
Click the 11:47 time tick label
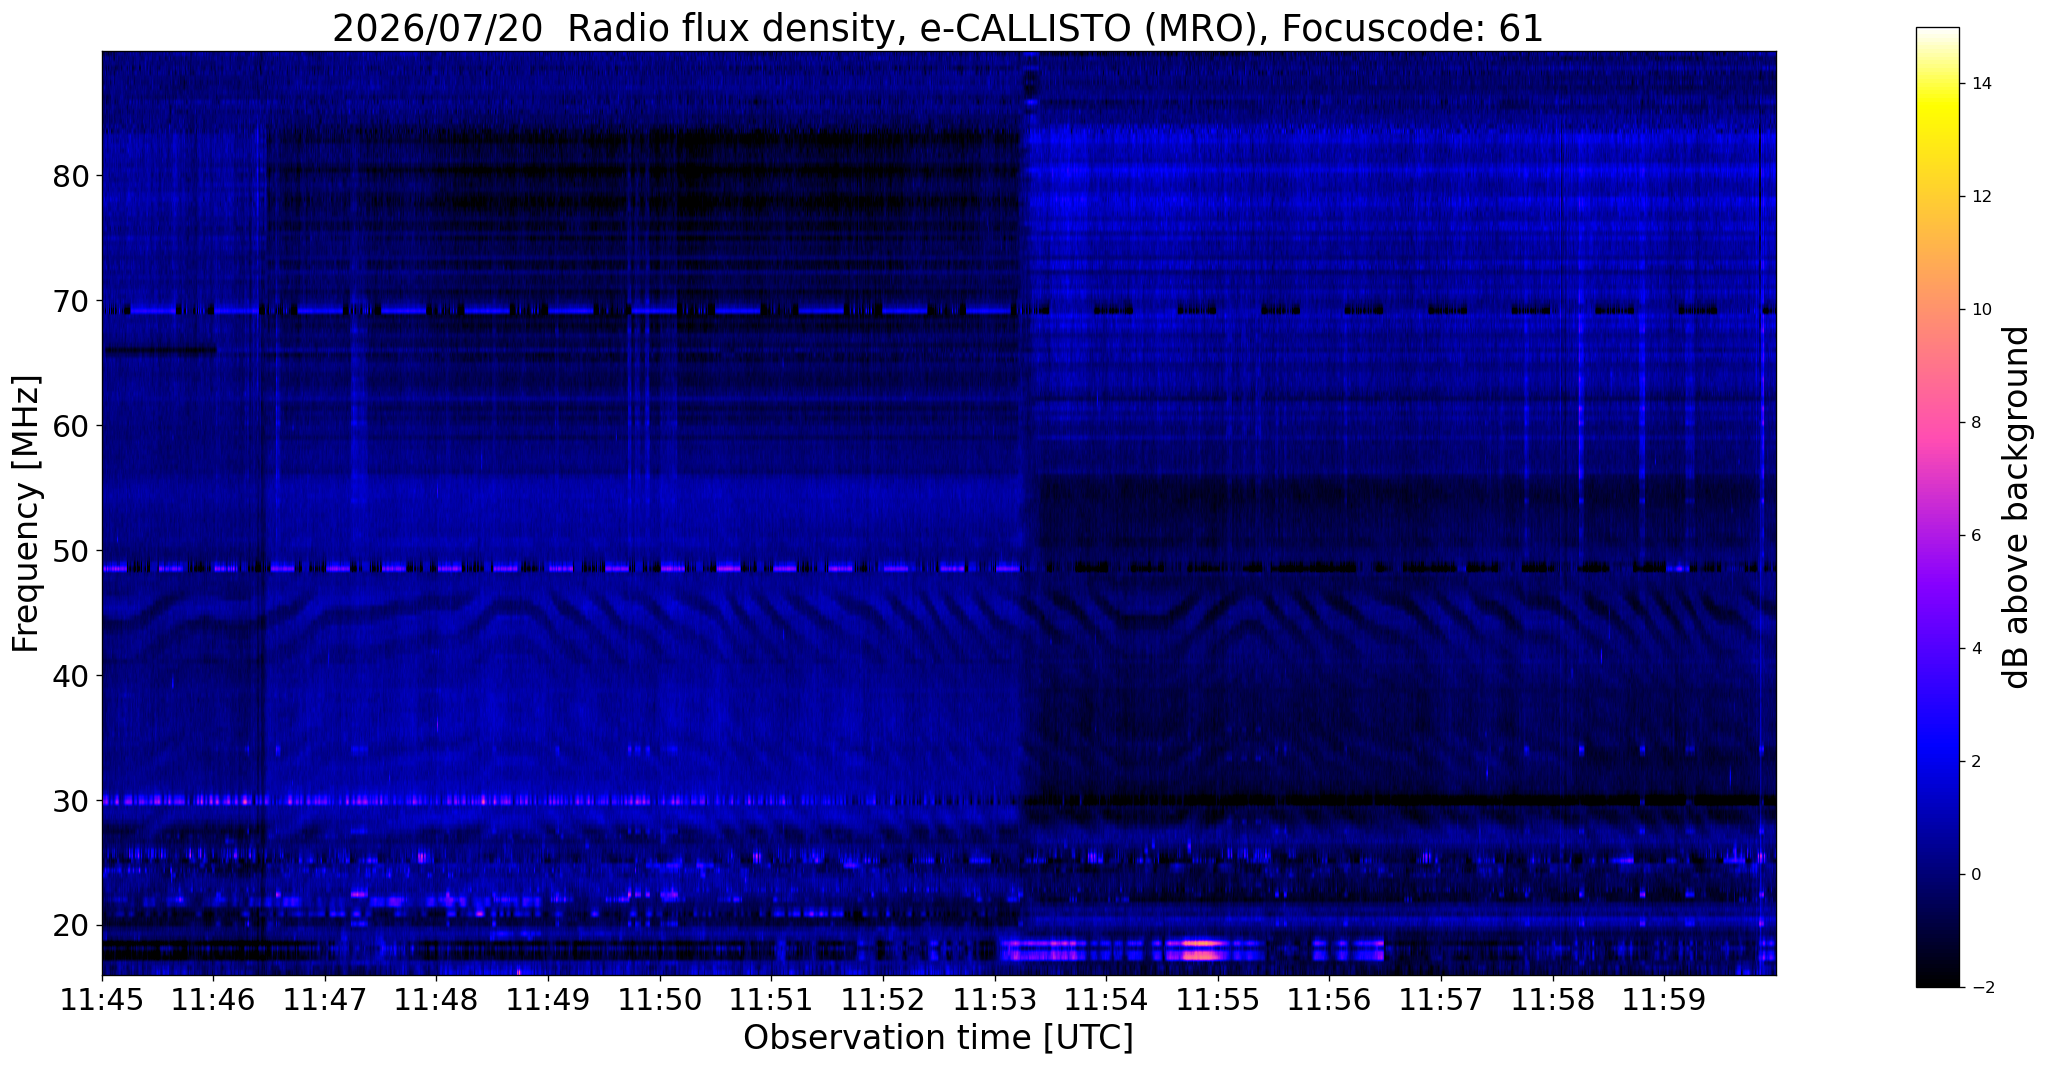pos(325,1001)
